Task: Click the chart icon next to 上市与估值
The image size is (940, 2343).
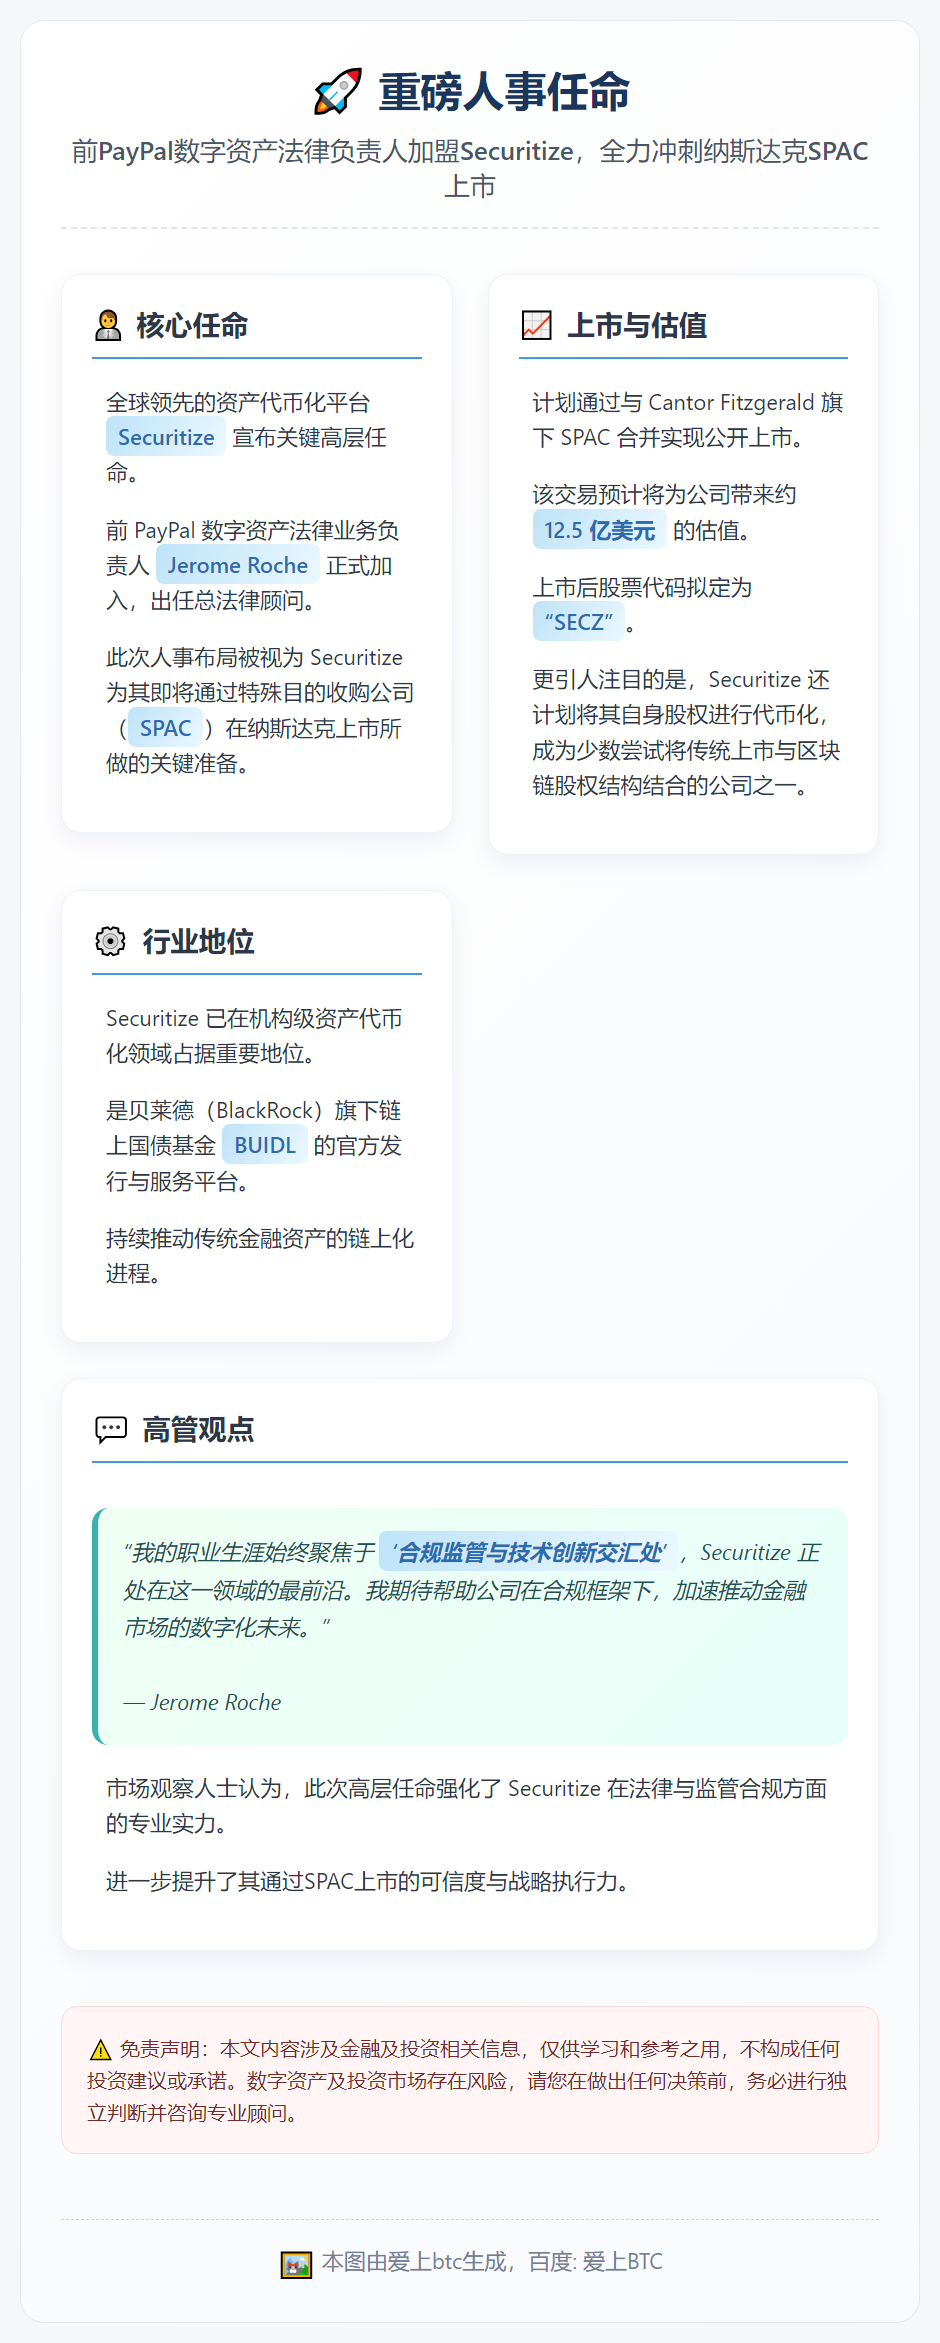Action: (x=537, y=325)
